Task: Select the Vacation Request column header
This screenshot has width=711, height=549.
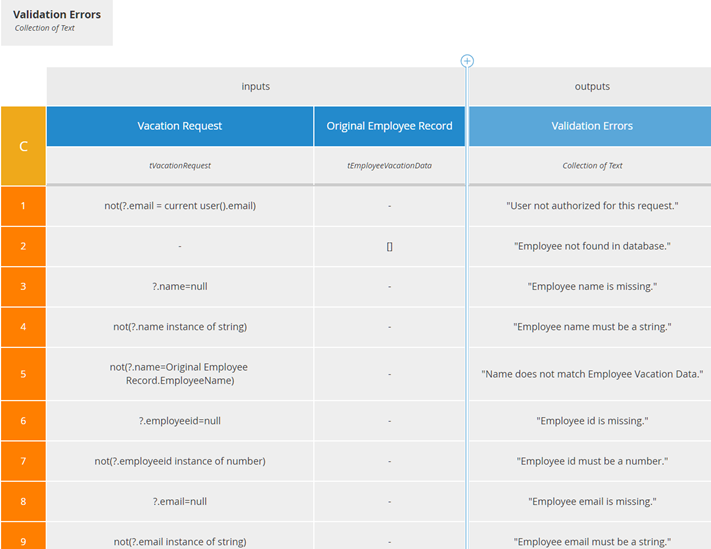Action: click(180, 126)
